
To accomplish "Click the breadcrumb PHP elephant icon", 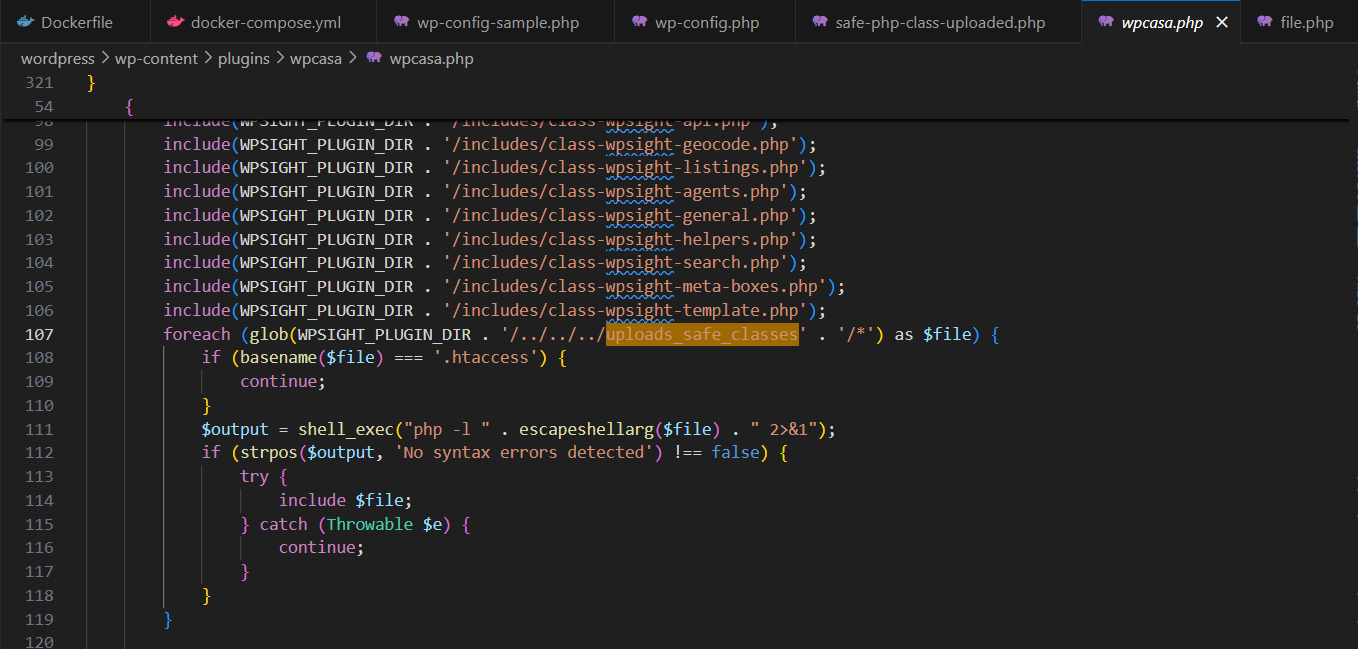I will click(374, 59).
